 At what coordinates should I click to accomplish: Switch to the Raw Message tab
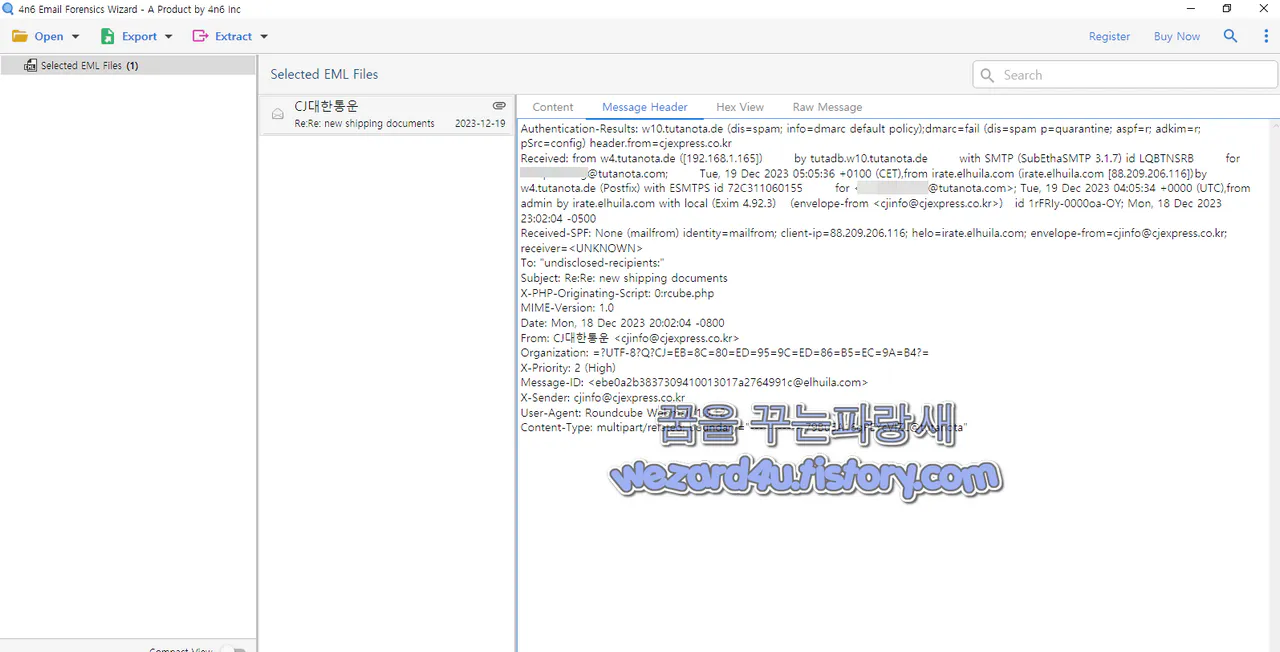click(827, 107)
